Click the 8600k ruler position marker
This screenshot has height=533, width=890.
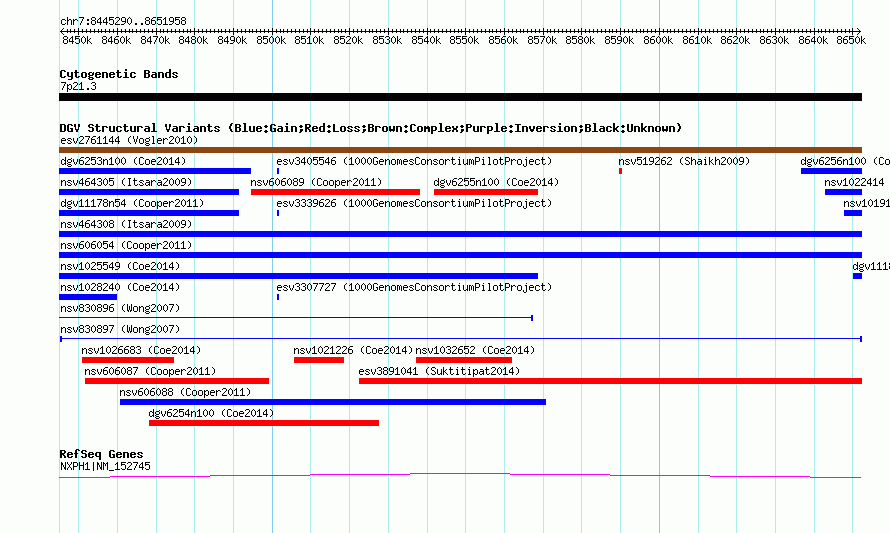tap(658, 40)
